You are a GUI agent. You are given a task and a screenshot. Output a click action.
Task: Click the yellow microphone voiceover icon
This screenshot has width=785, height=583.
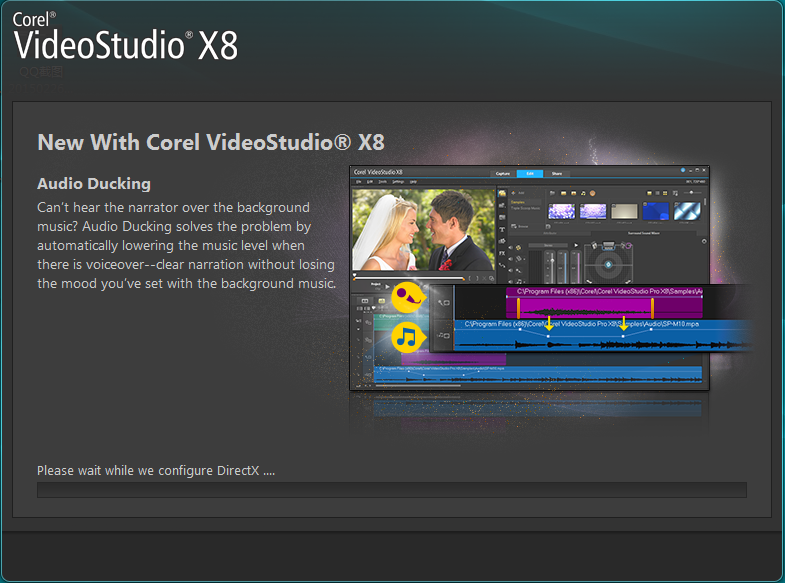409,297
